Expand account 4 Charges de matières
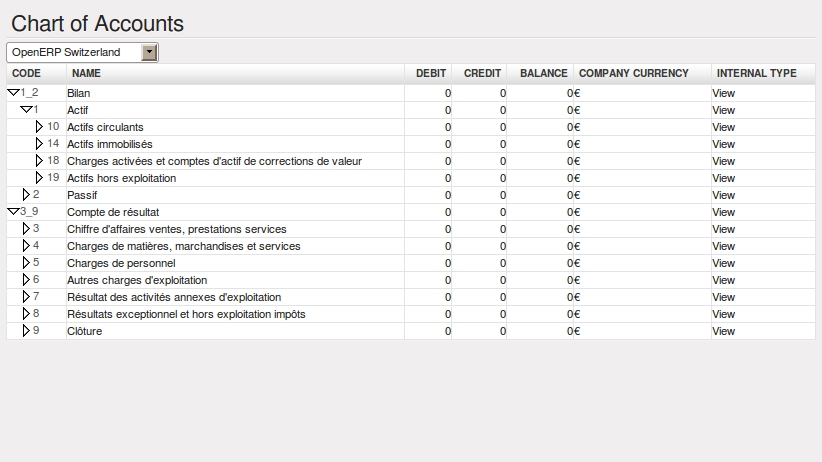Viewport: 822px width, 462px height. tap(26, 246)
